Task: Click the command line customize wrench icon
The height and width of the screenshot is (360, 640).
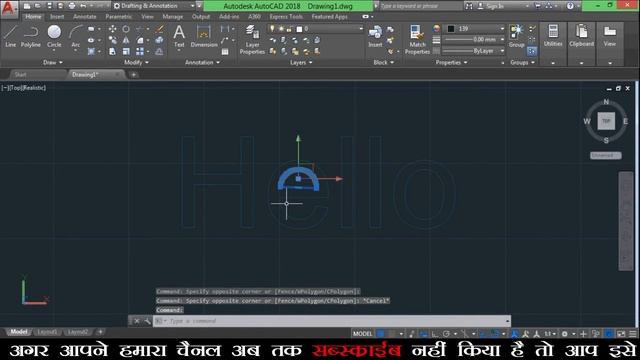Action: click(147, 321)
